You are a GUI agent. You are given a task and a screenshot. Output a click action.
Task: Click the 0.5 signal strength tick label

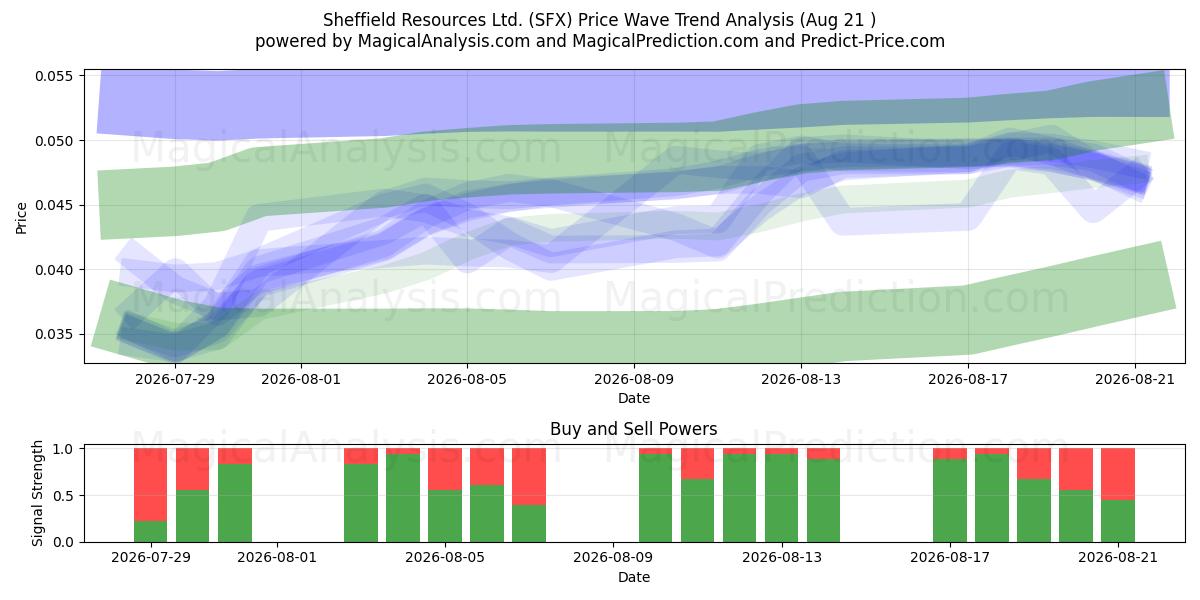(65, 496)
